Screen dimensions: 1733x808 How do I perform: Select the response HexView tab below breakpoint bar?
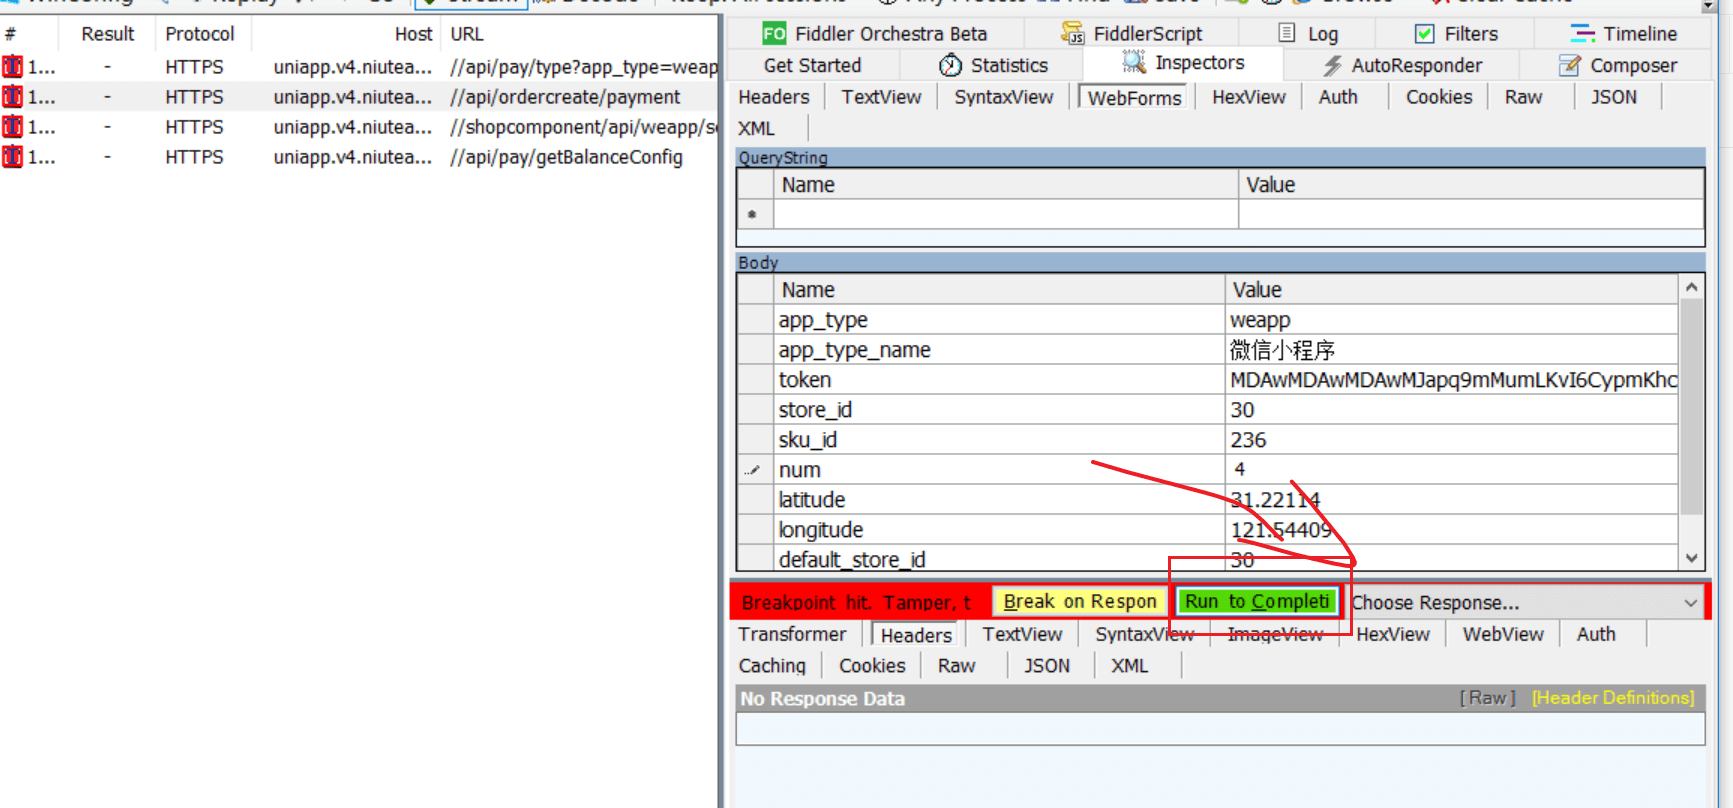click(1393, 634)
